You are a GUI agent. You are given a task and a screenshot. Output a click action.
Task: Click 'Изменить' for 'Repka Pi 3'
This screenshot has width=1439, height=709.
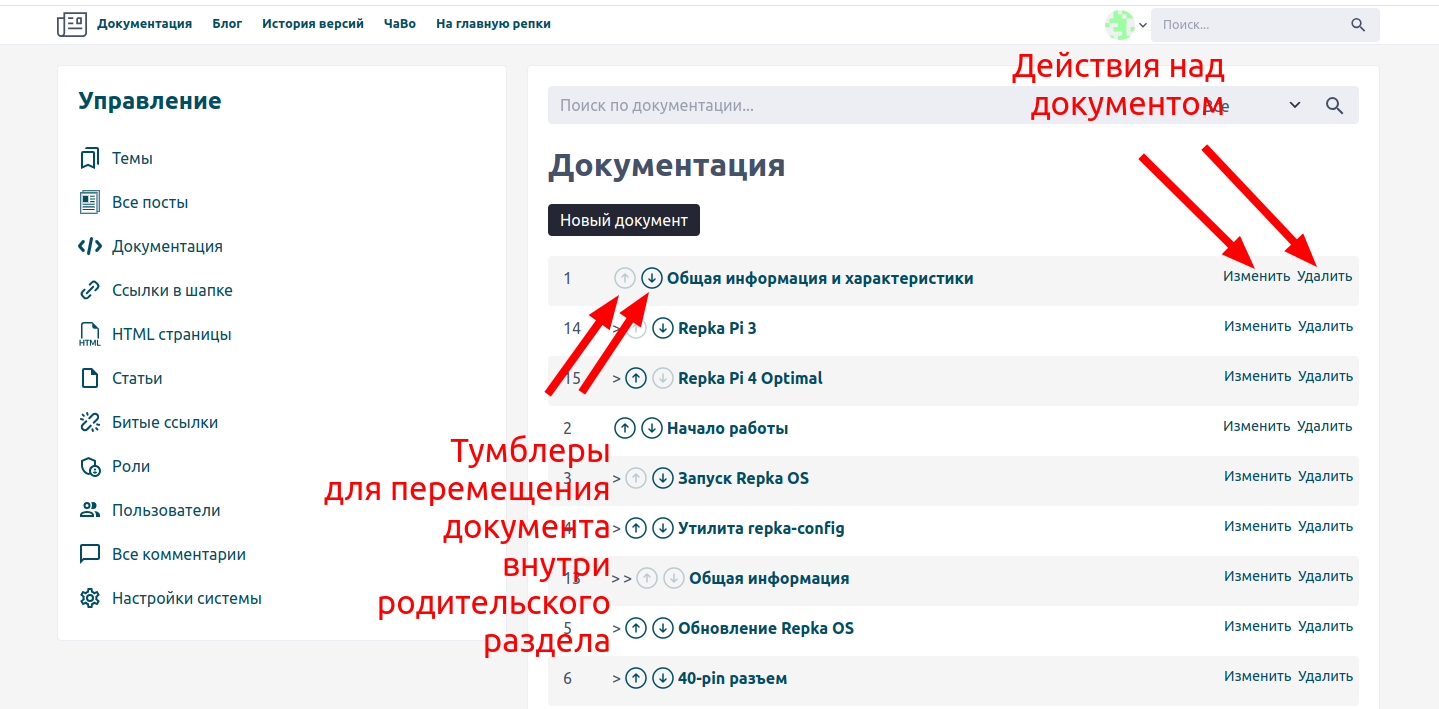(1257, 326)
